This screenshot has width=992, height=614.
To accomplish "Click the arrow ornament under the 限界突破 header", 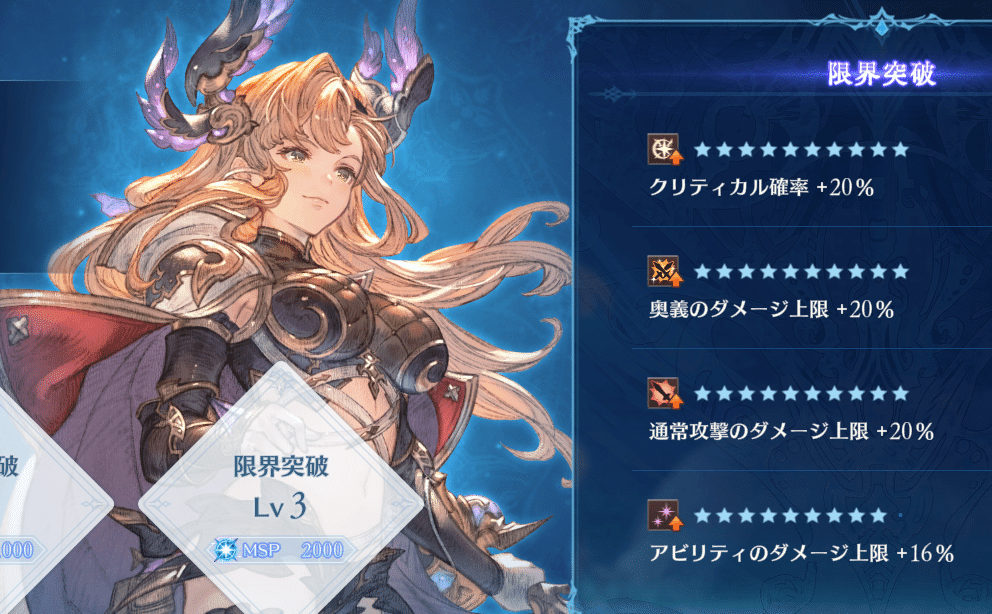I will click(612, 95).
